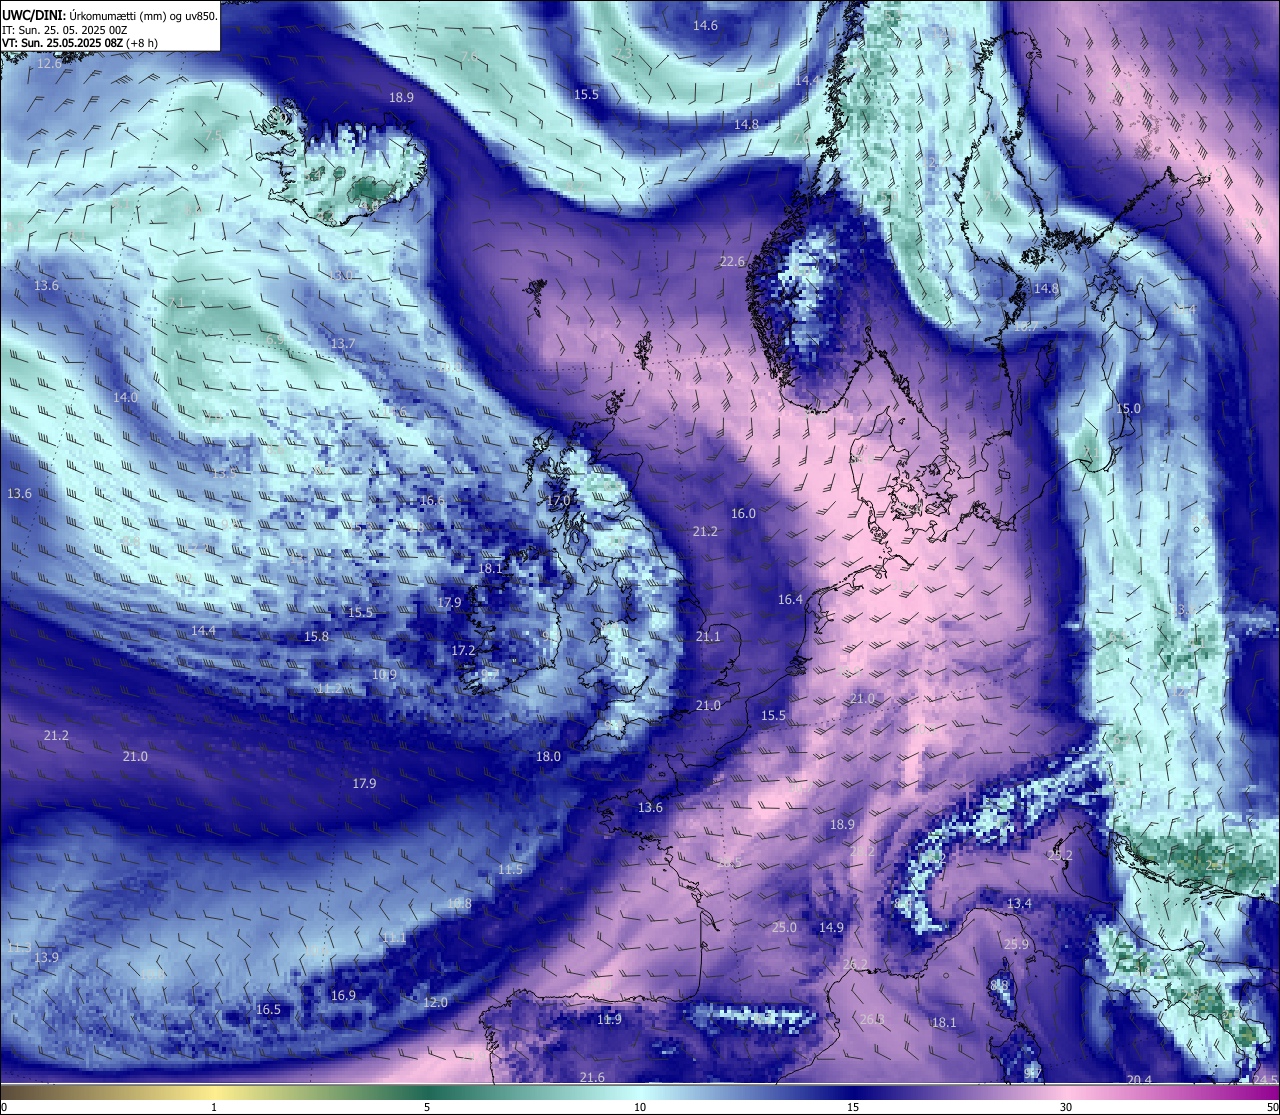1280x1115 pixels.
Task: Click the "10" label on the color scale
Action: pos(640,1107)
